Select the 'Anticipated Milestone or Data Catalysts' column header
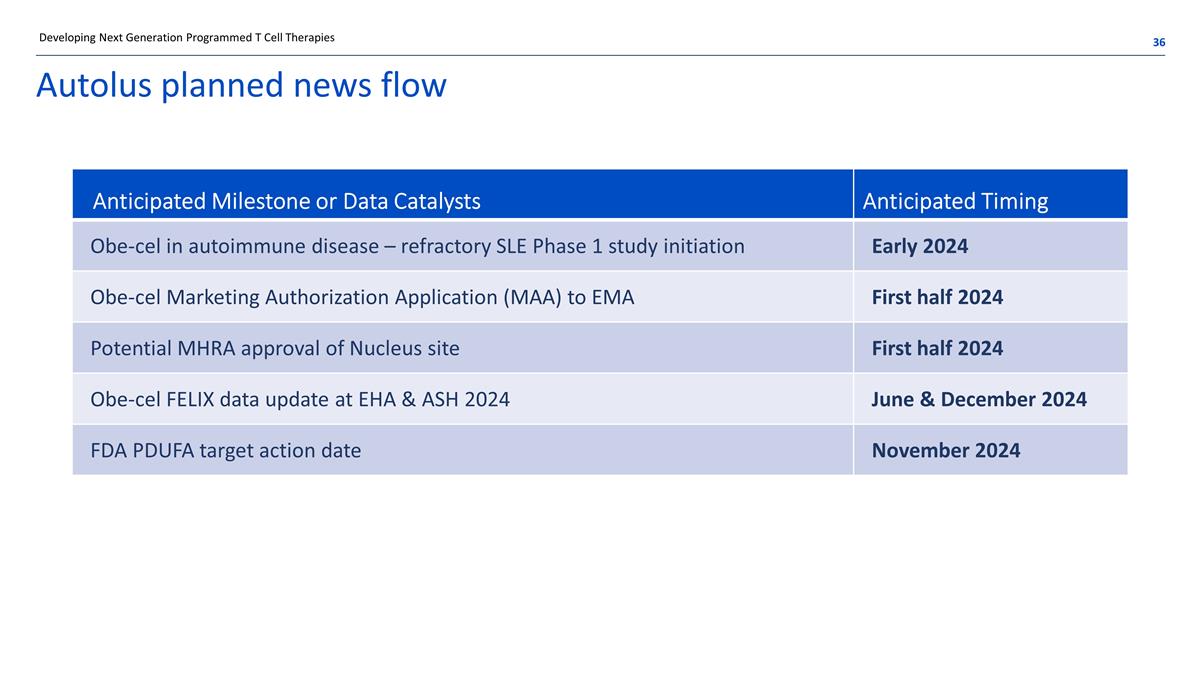 286,202
